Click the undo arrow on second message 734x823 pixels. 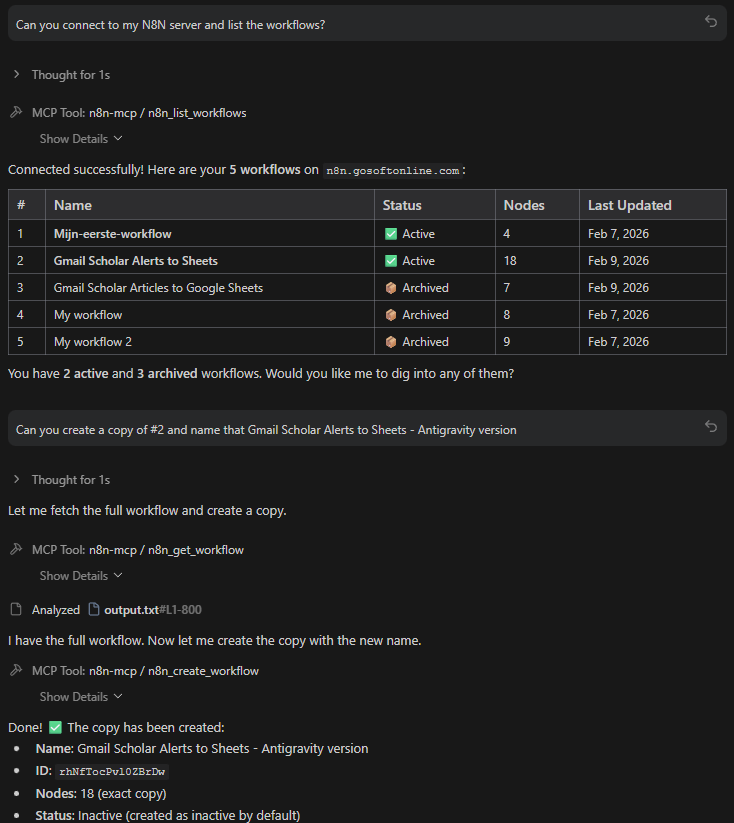tap(711, 427)
